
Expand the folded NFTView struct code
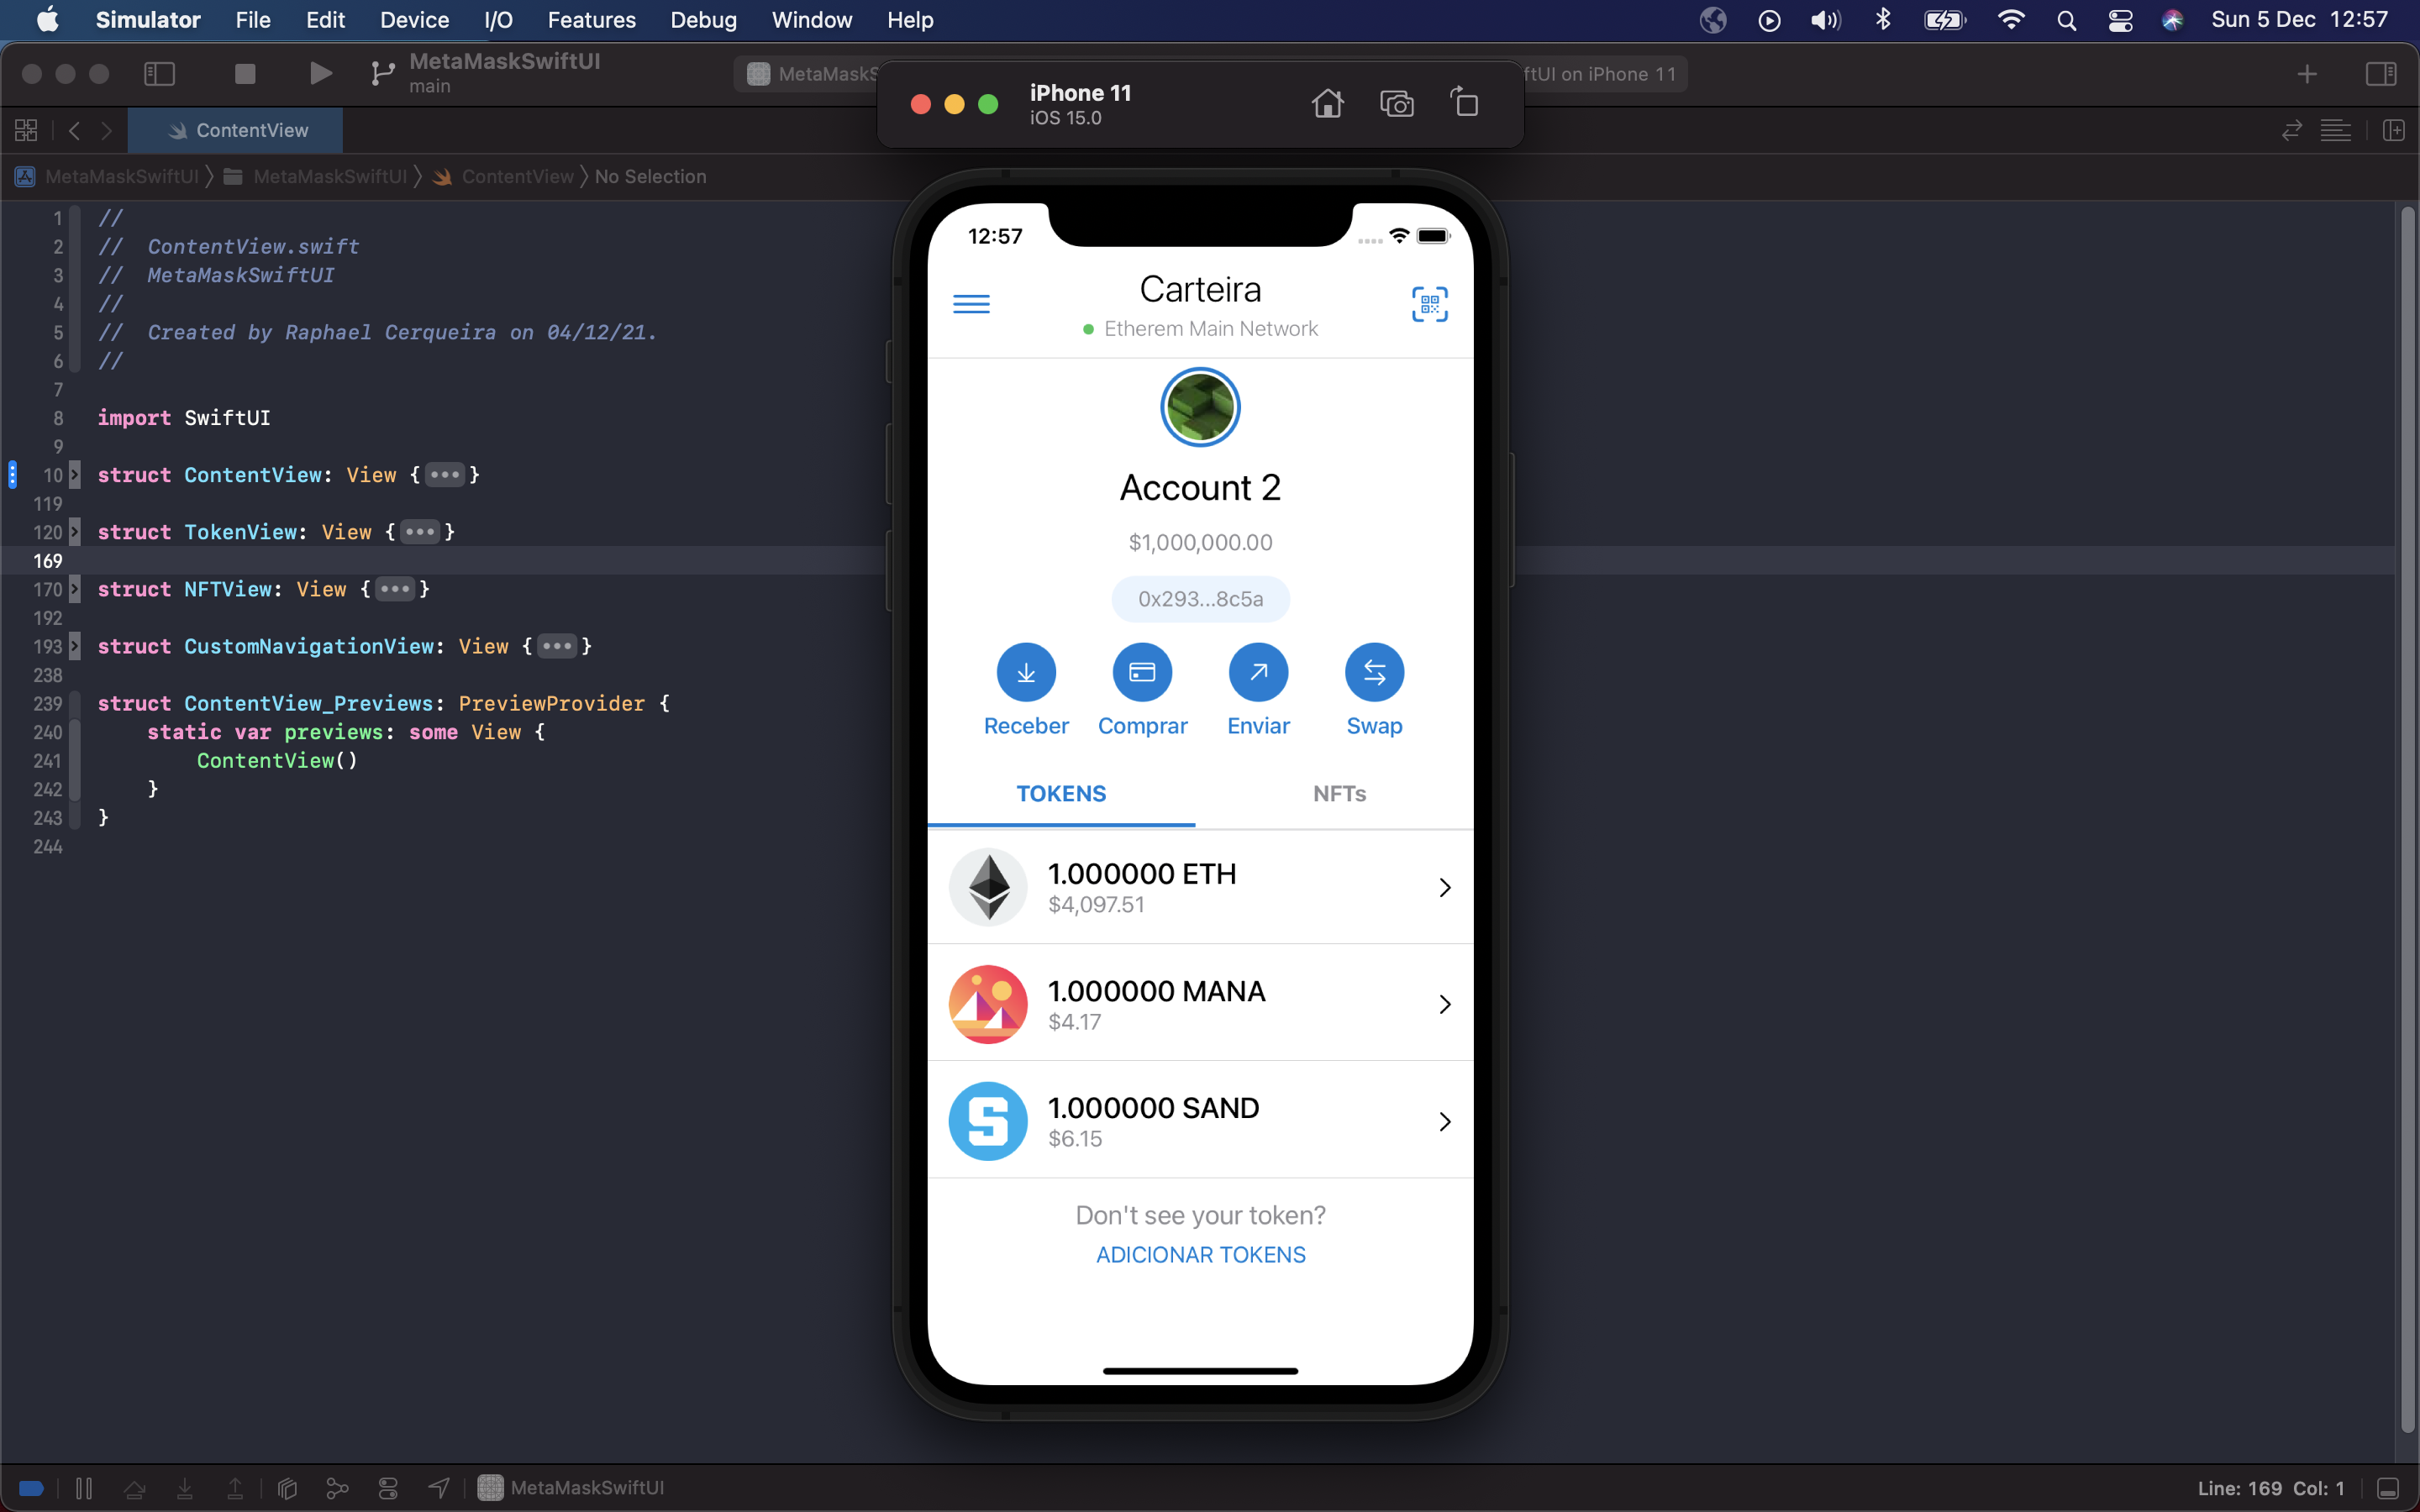(395, 589)
